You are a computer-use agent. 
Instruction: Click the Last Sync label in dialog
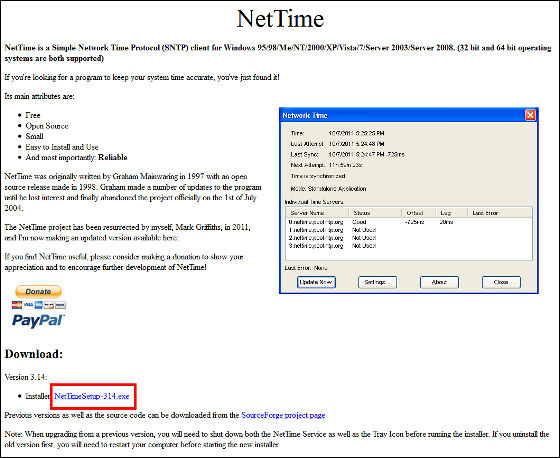(x=304, y=154)
